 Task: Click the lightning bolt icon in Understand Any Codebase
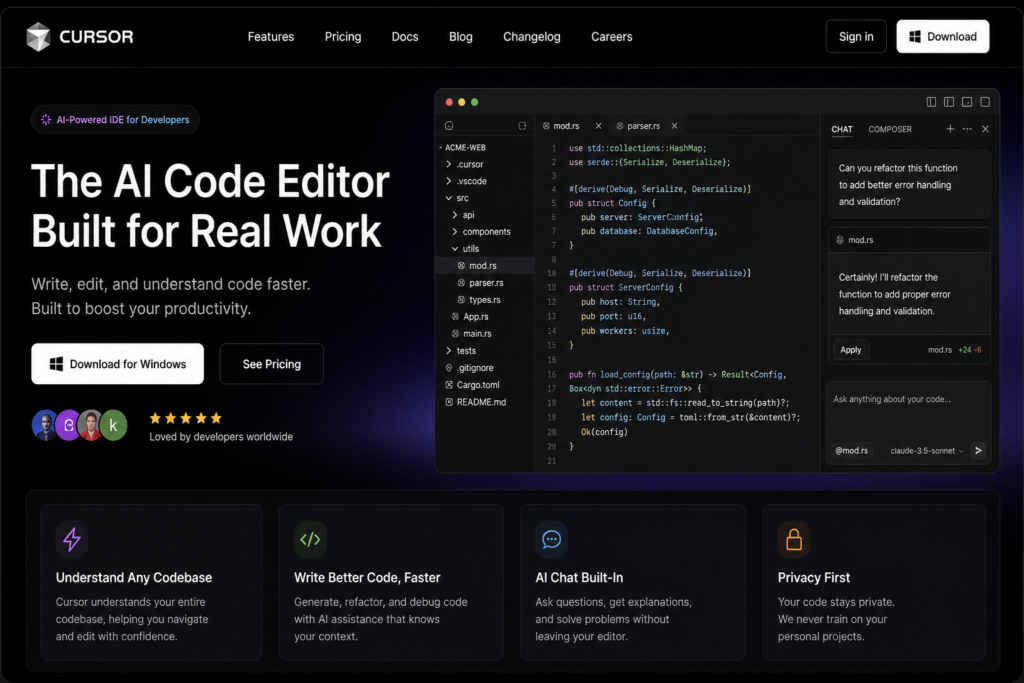click(x=72, y=539)
